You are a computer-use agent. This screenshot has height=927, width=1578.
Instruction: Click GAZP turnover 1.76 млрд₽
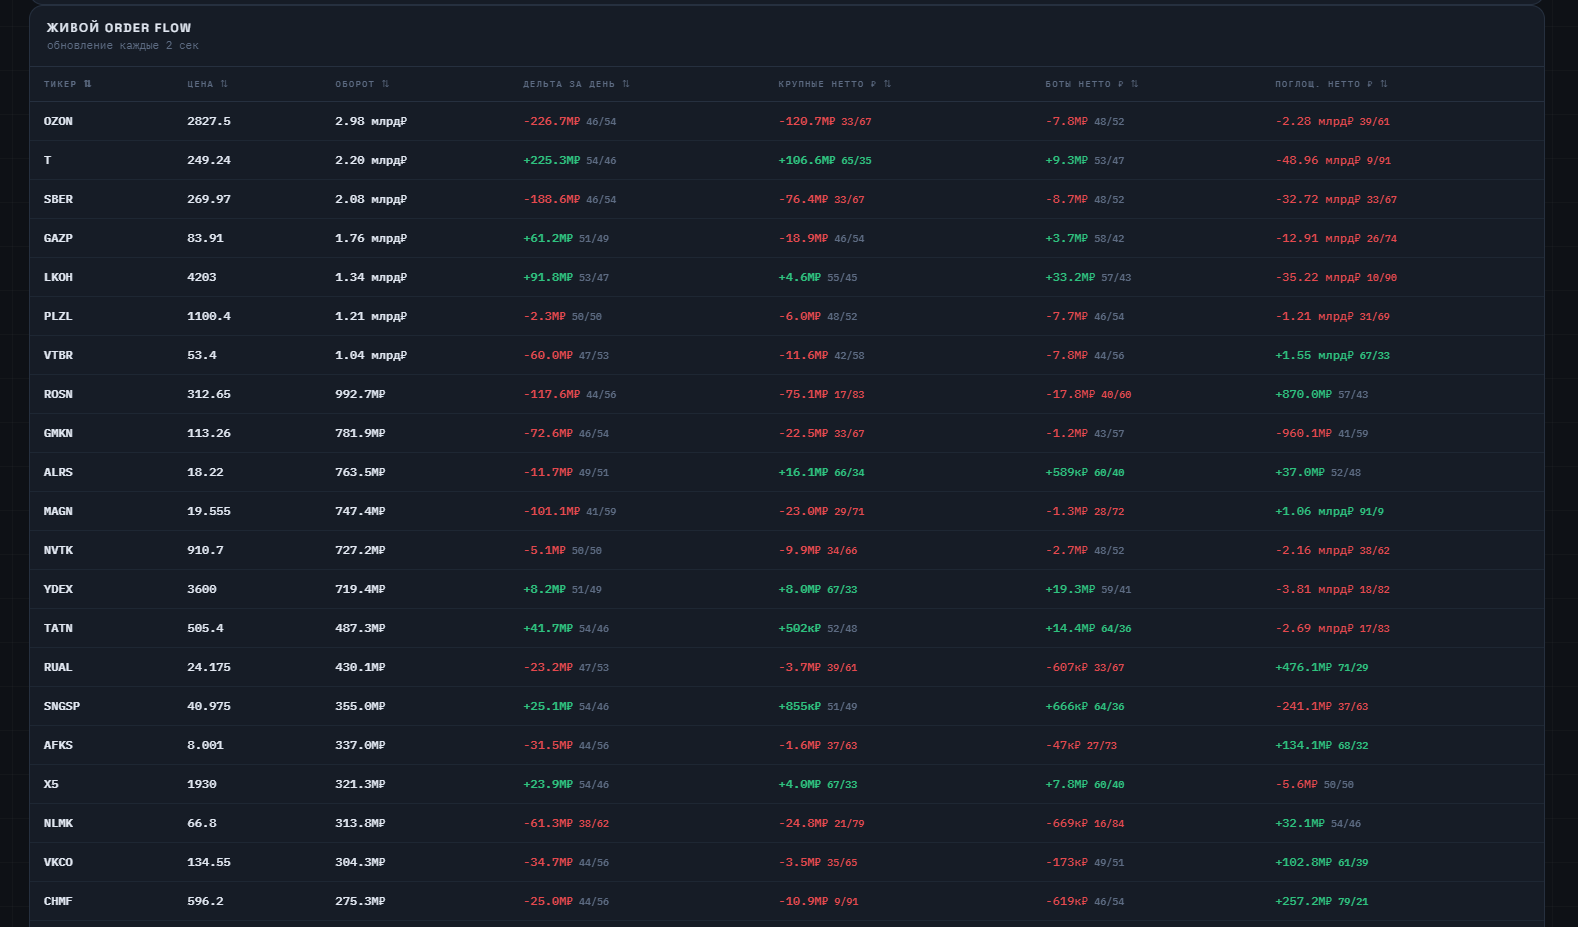(x=371, y=238)
